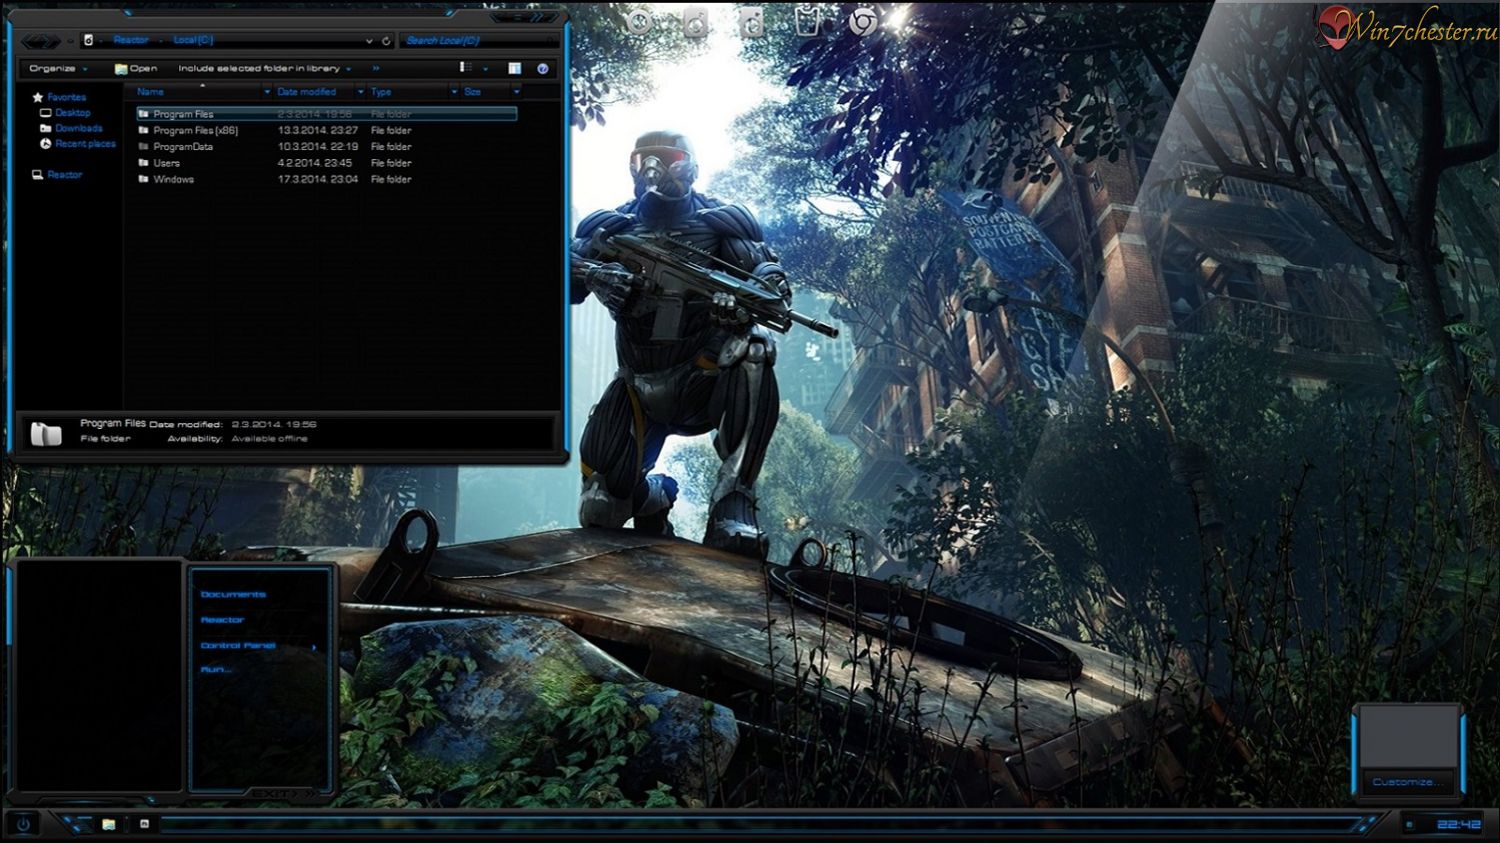This screenshot has width=1500, height=843.
Task: Go to Favorites in navigation pane
Action: tap(67, 97)
